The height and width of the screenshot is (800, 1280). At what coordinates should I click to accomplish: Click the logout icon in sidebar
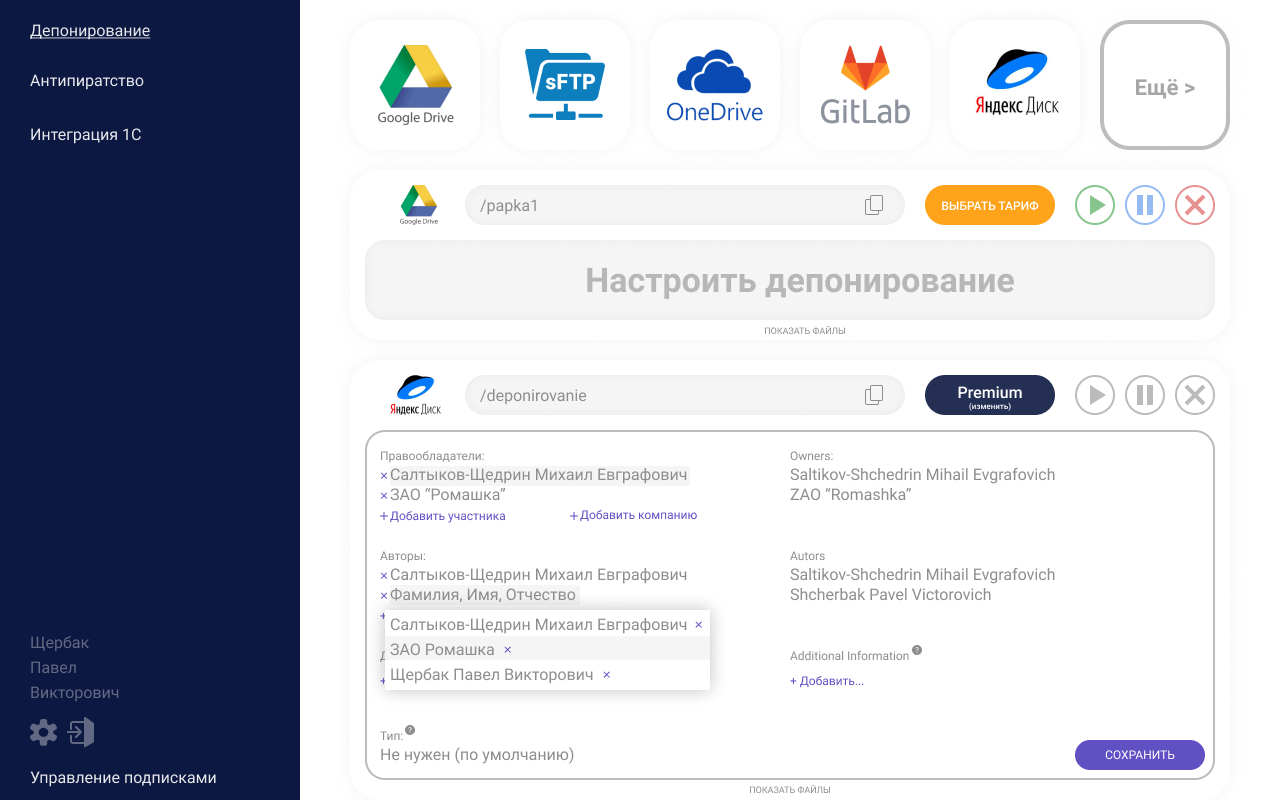click(81, 732)
